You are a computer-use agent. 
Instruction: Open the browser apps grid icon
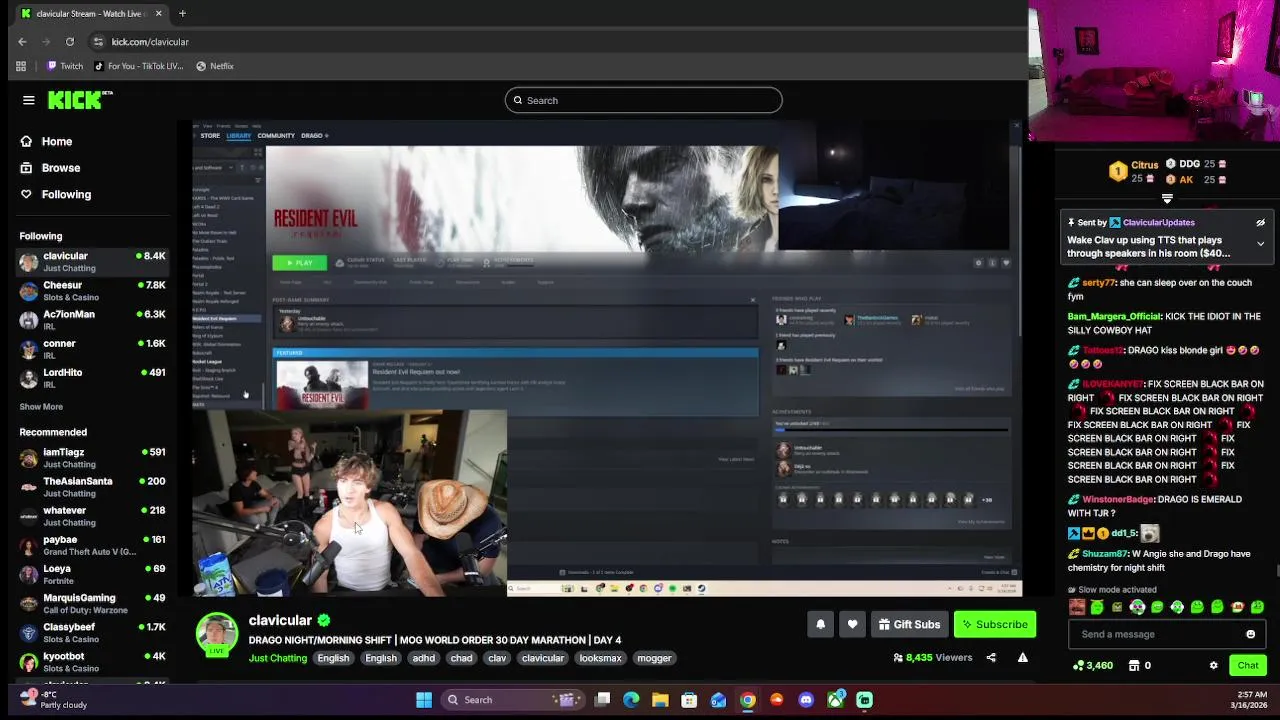[21, 66]
